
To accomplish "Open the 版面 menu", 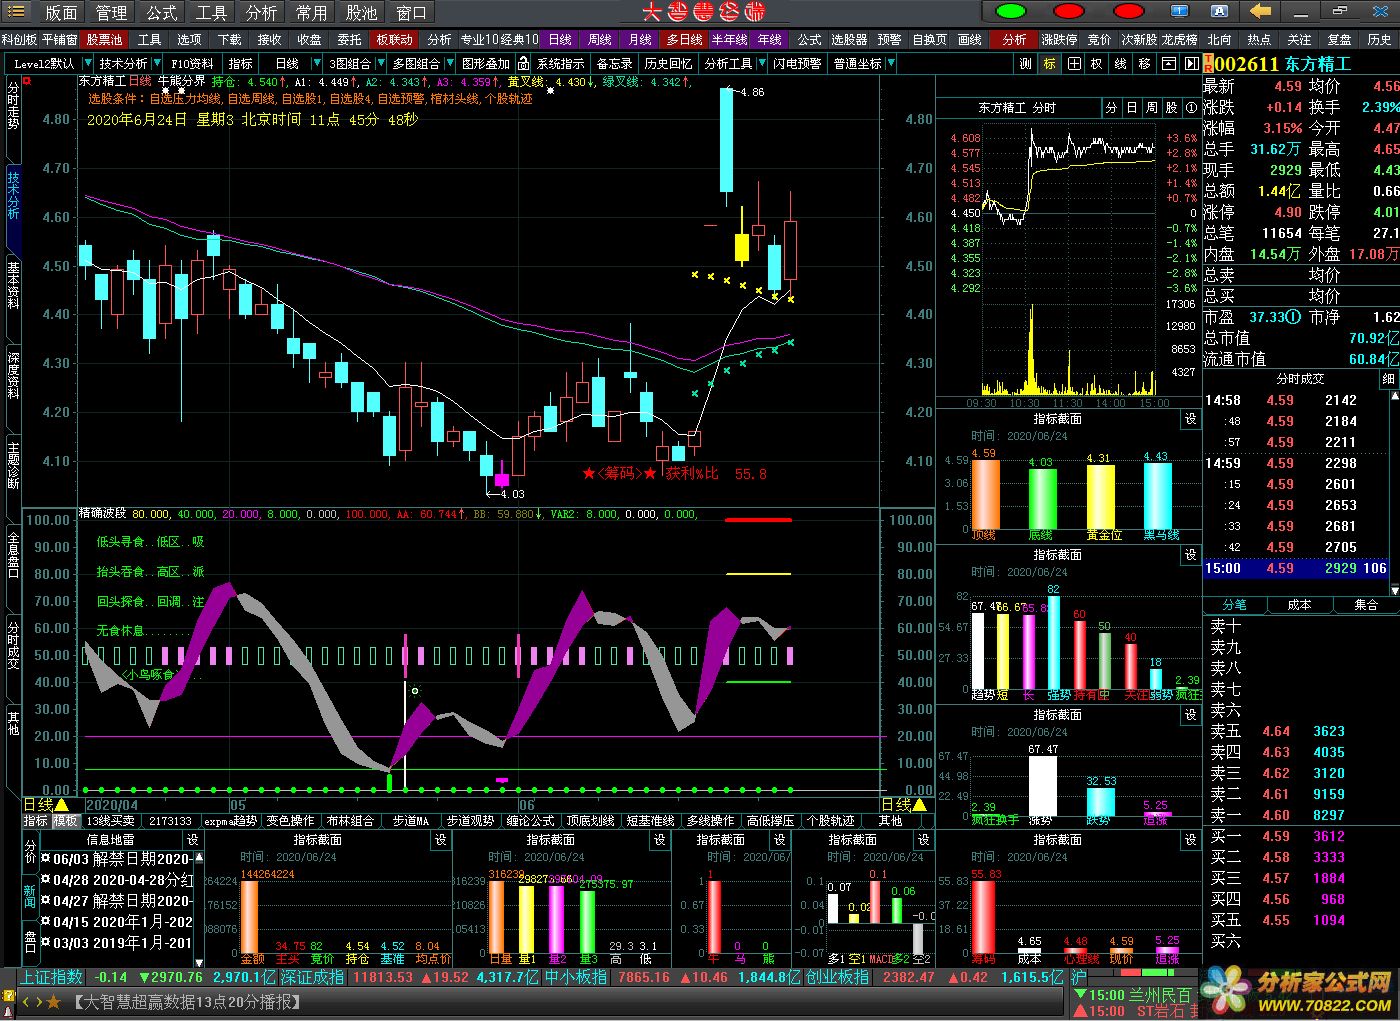I will pos(61,12).
